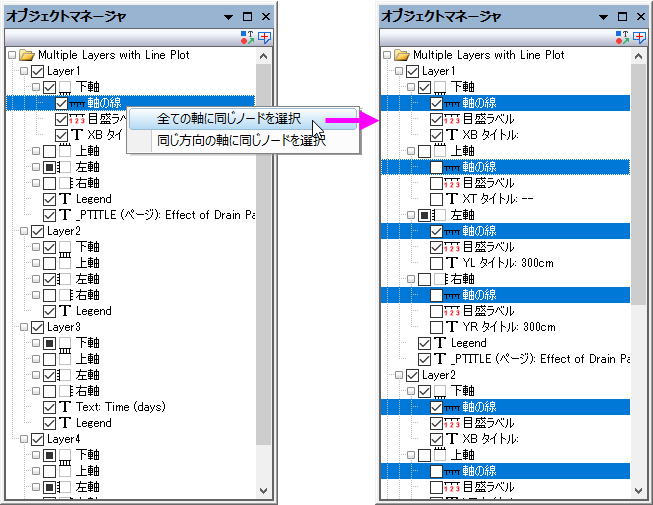Screen dimensions: 653x505
Task: Click the right-axis icon of Layer1 右軸 in left panel
Action: (x=67, y=183)
